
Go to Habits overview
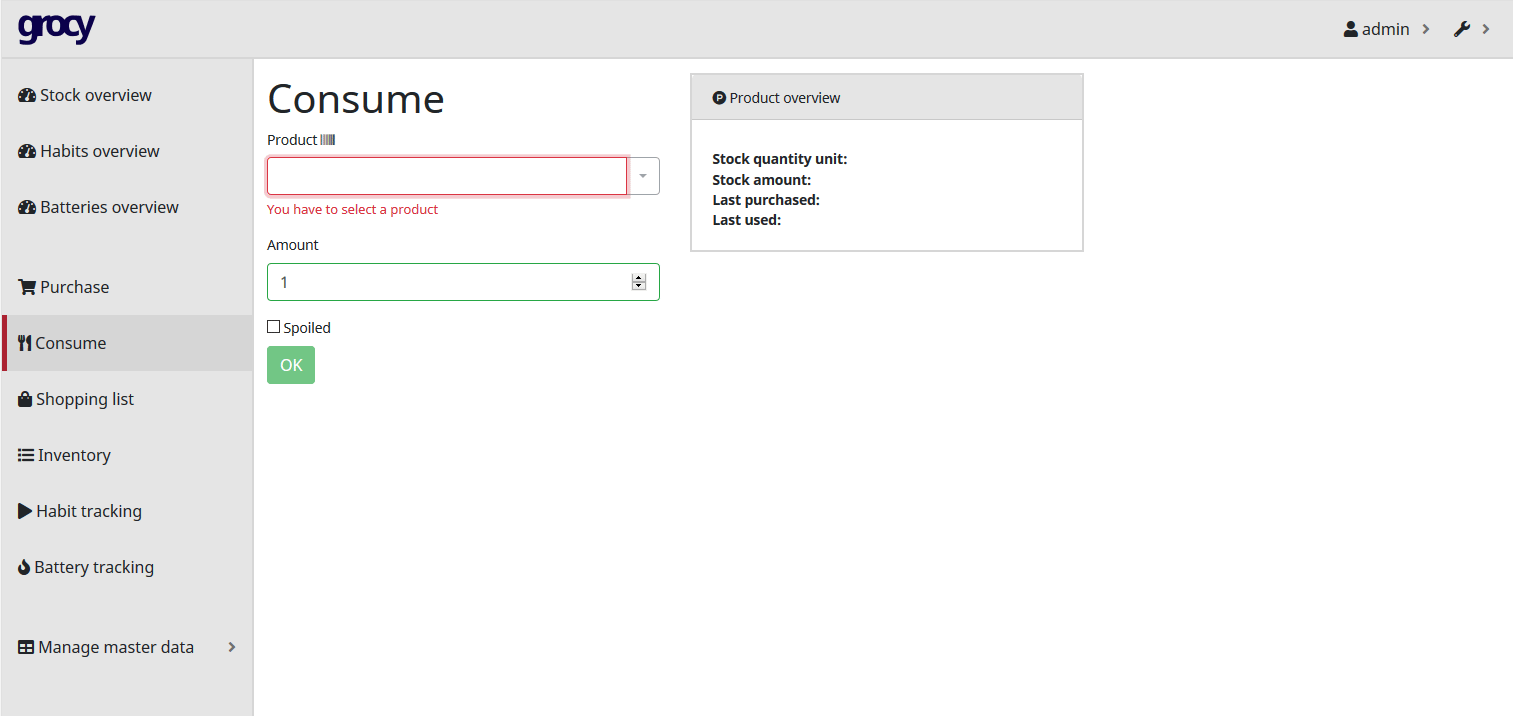99,151
